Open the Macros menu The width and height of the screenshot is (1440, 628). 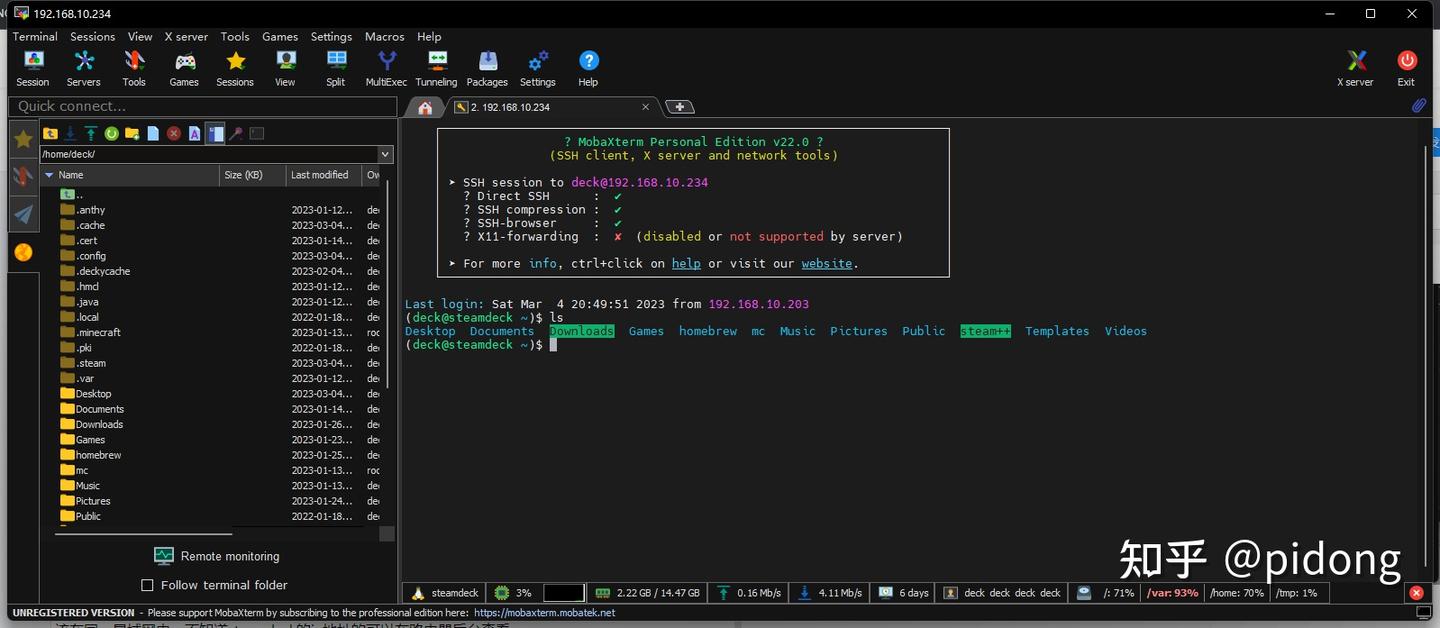click(384, 36)
